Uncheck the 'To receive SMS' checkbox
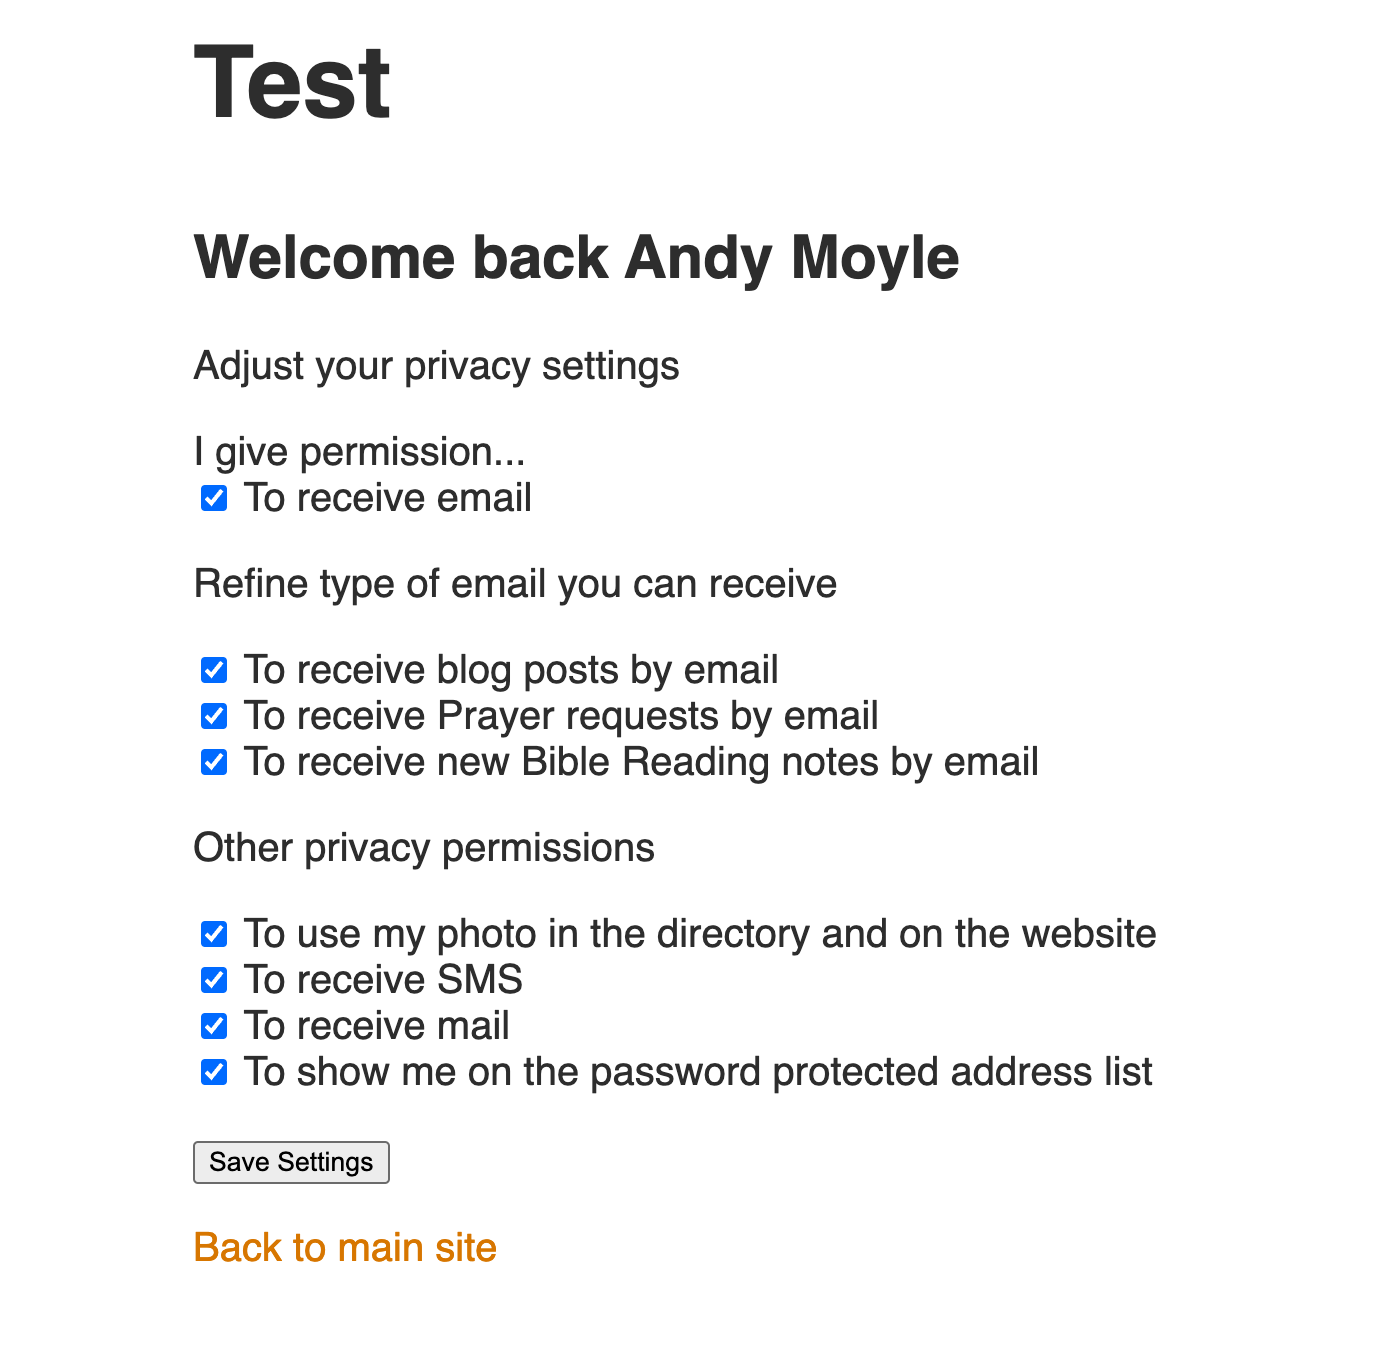Image resolution: width=1386 pixels, height=1364 pixels. click(x=214, y=980)
